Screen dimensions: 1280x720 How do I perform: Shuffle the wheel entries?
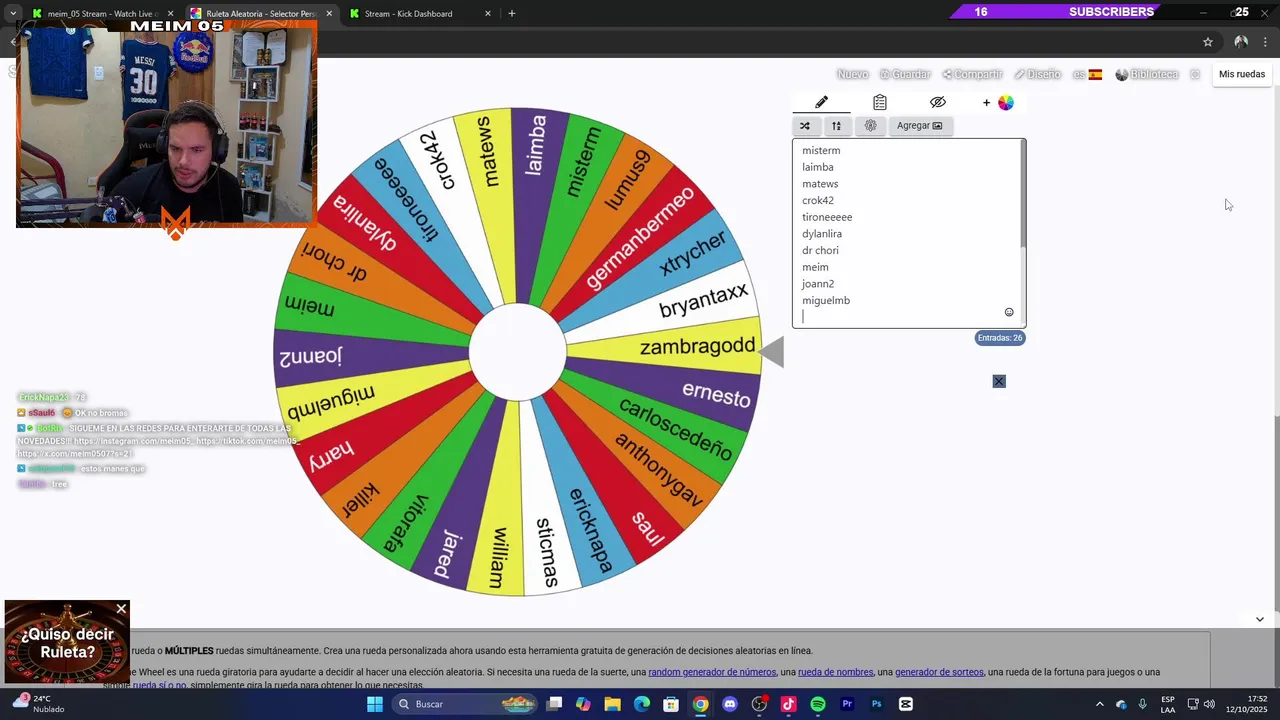pyautogui.click(x=805, y=126)
